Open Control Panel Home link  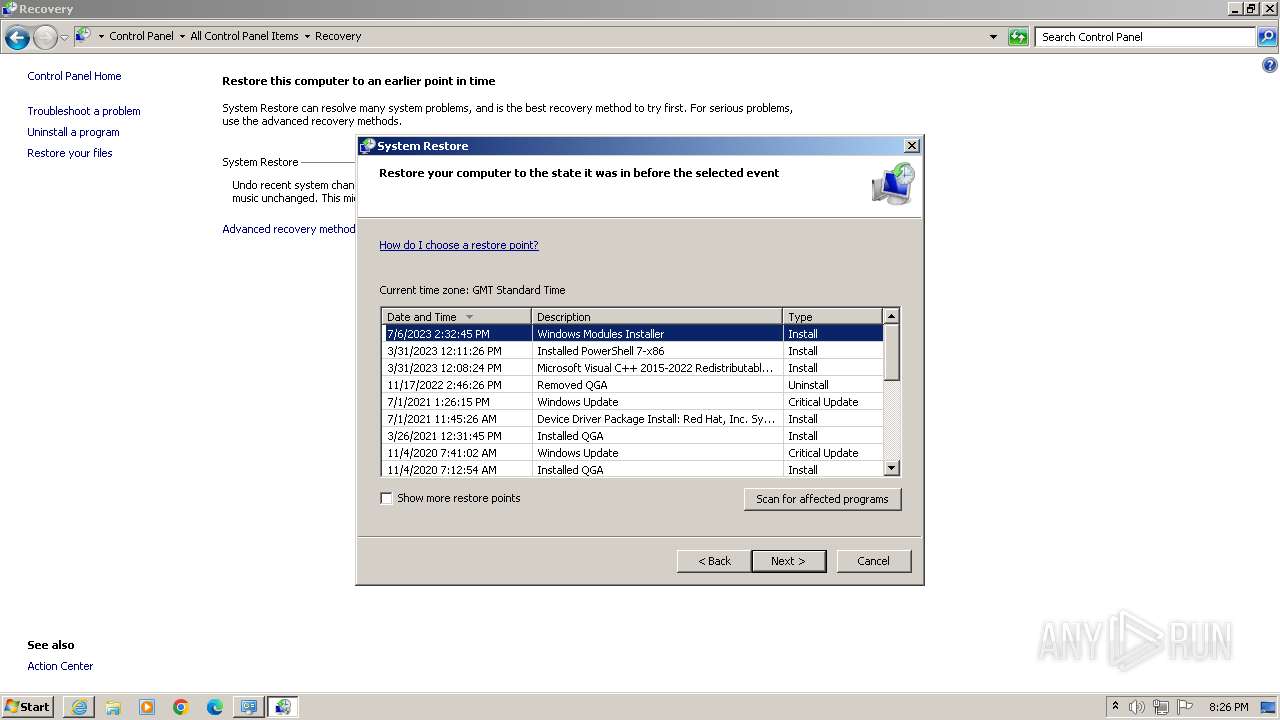pos(74,76)
